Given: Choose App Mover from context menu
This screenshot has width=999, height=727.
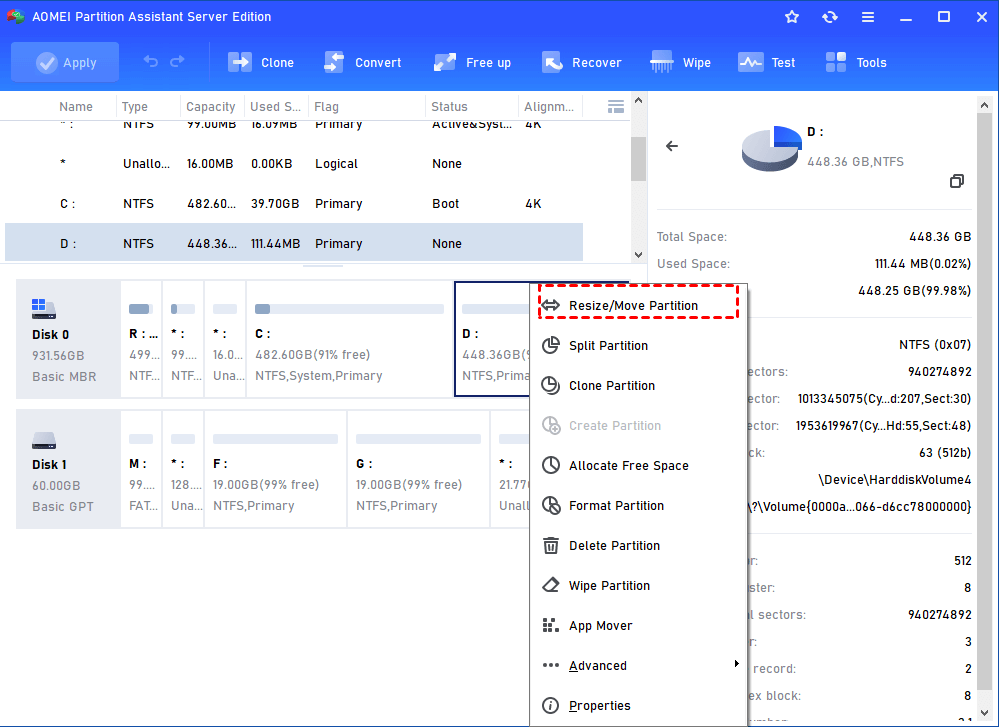Looking at the screenshot, I should [x=638, y=626].
